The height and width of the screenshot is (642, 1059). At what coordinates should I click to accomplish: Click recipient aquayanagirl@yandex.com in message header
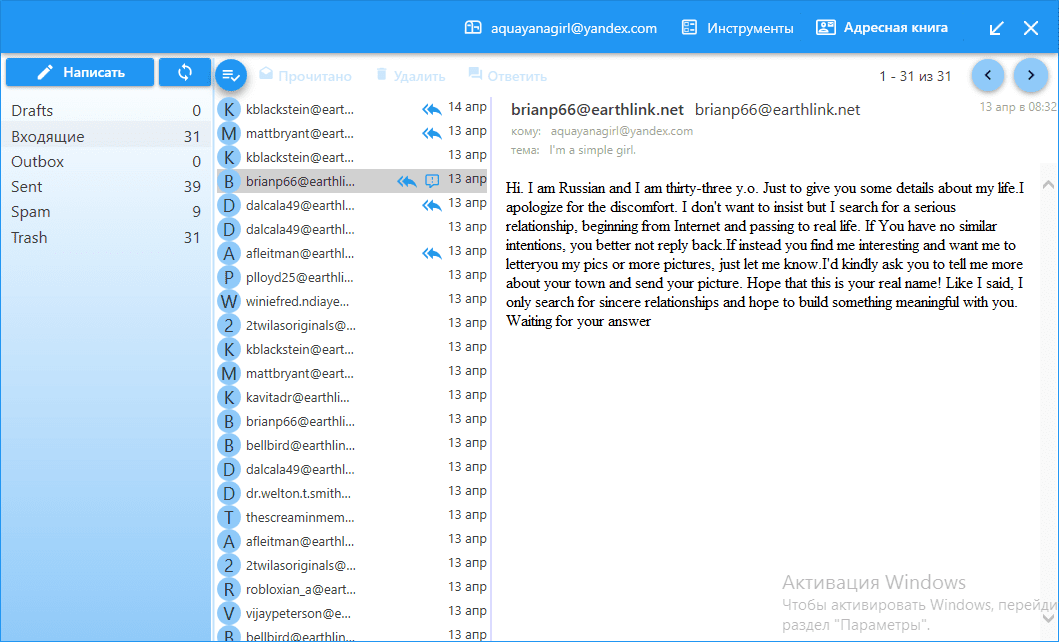coord(621,131)
